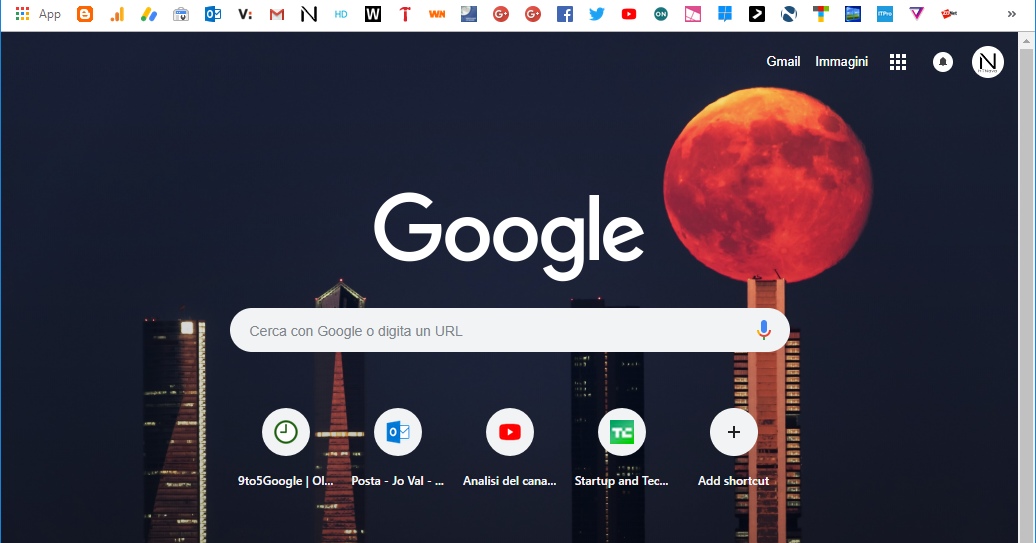Open the black arrow '>' bookmark
The image size is (1036, 543).
(x=757, y=14)
